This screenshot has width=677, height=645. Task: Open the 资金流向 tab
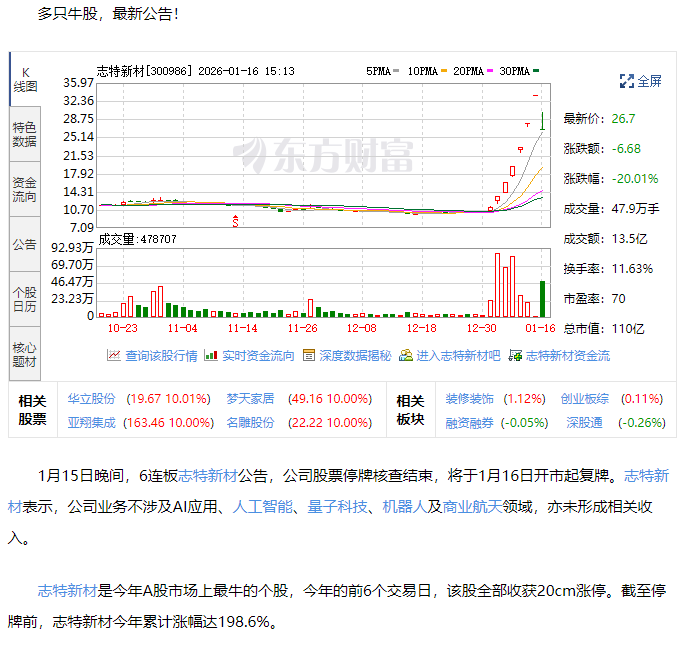pos(25,190)
